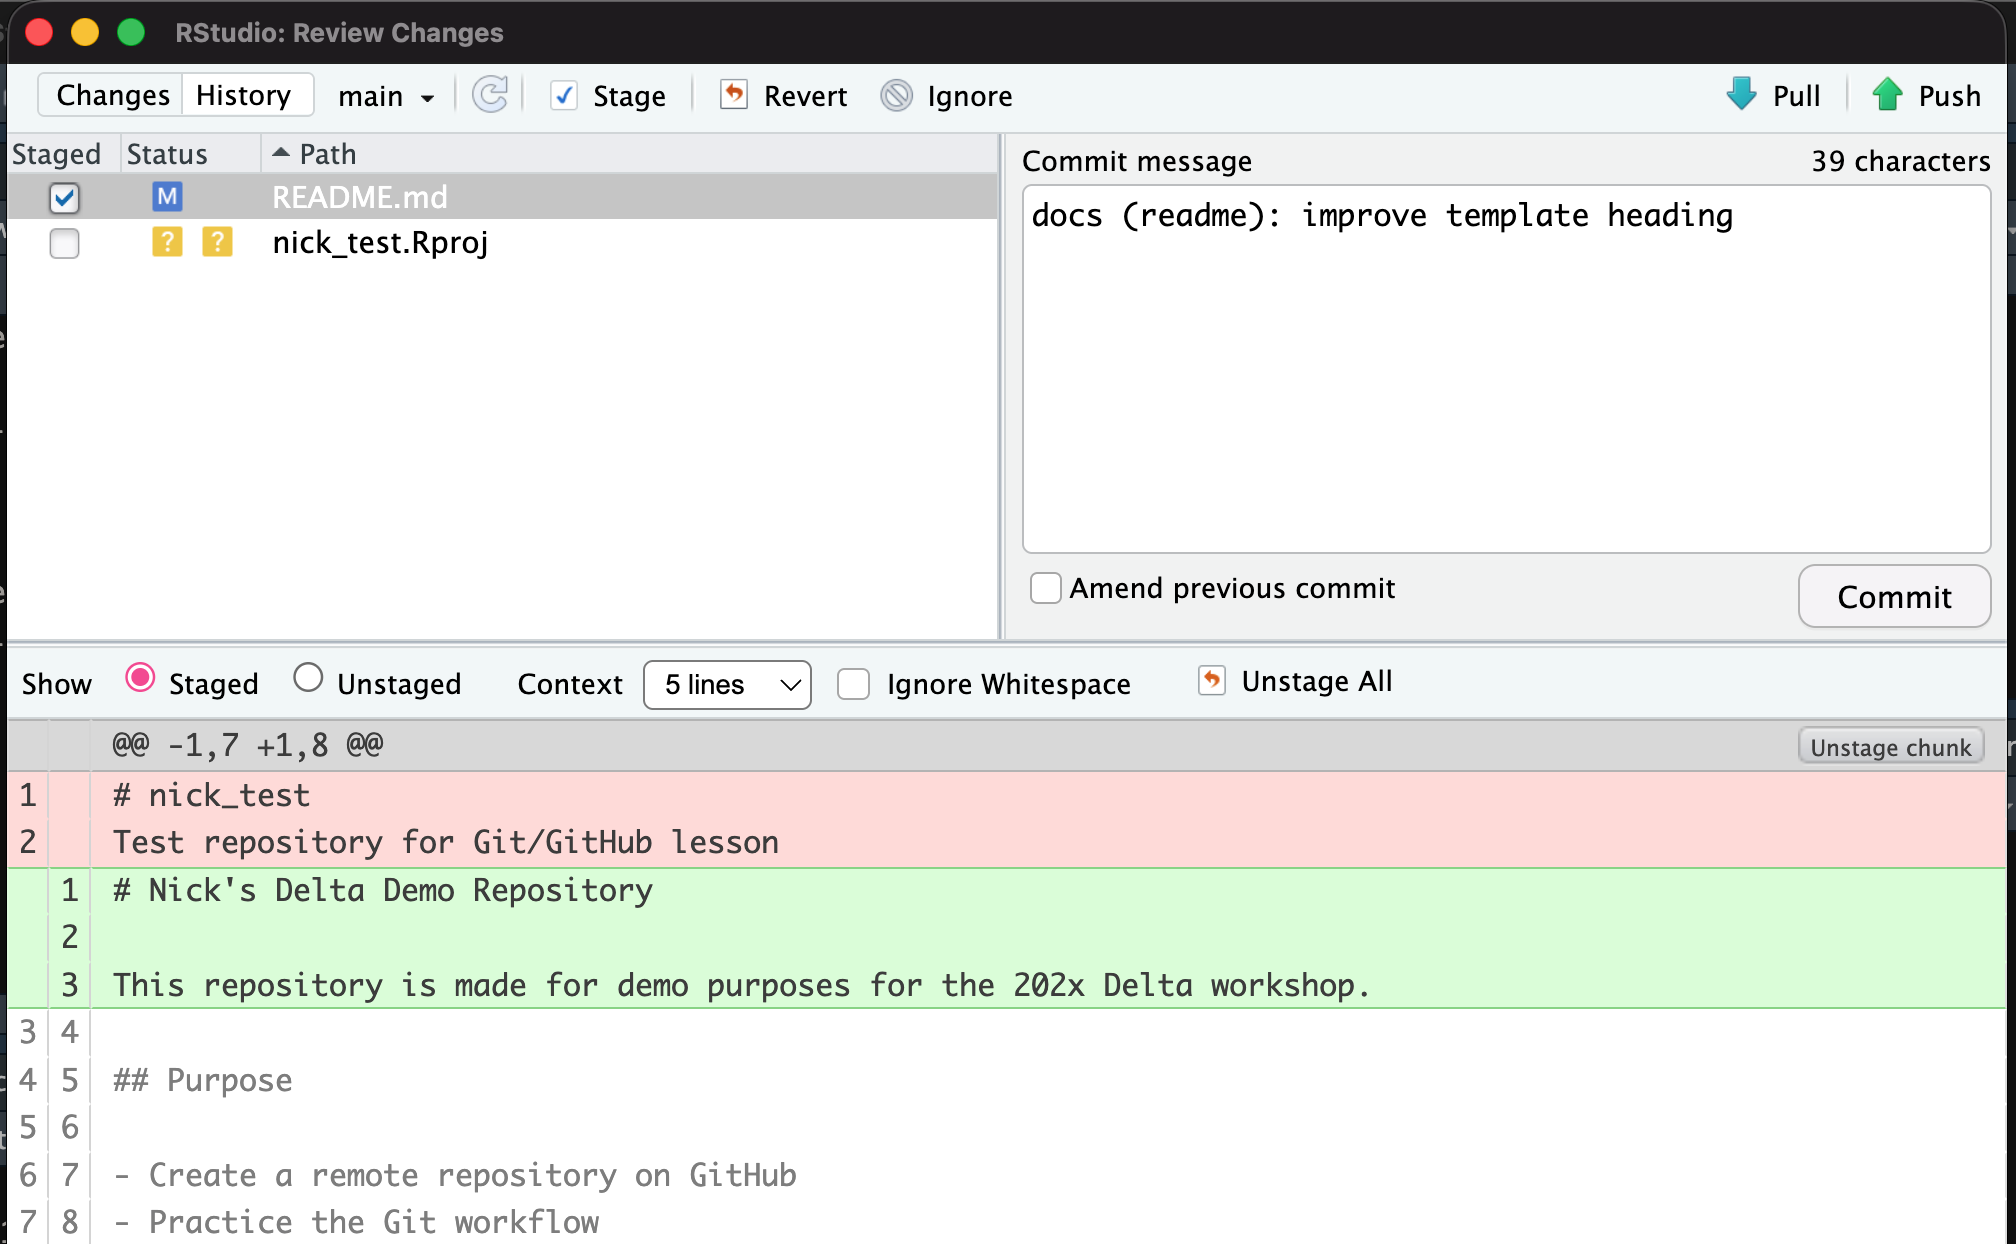
Task: Click the refresh icon in toolbar
Action: pos(490,95)
